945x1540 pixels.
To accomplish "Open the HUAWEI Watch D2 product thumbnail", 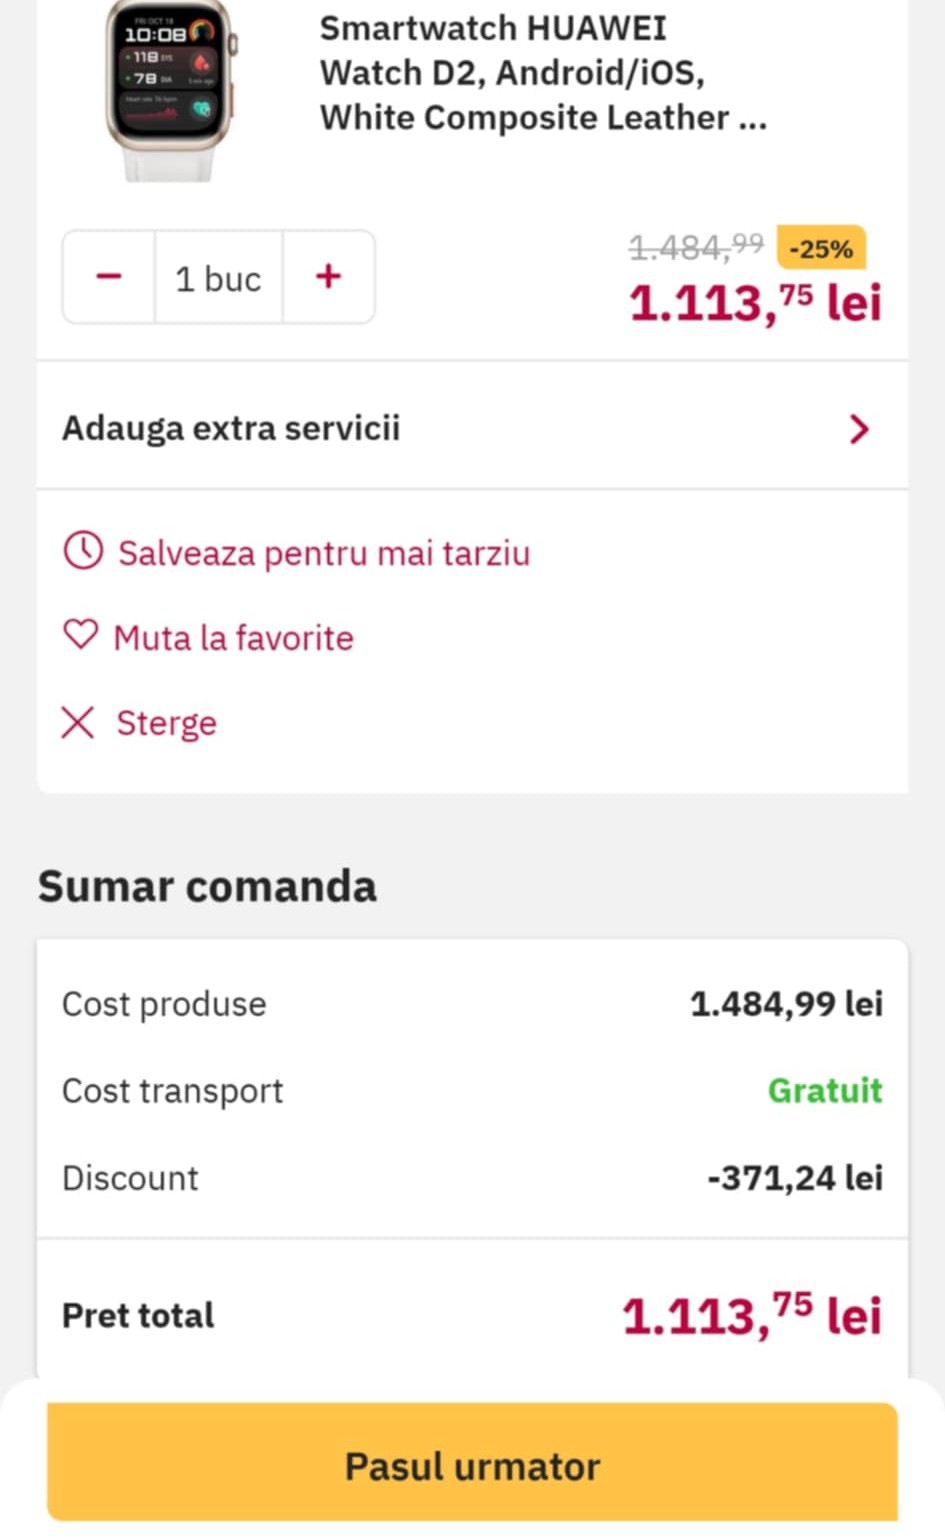I will pos(168,90).
